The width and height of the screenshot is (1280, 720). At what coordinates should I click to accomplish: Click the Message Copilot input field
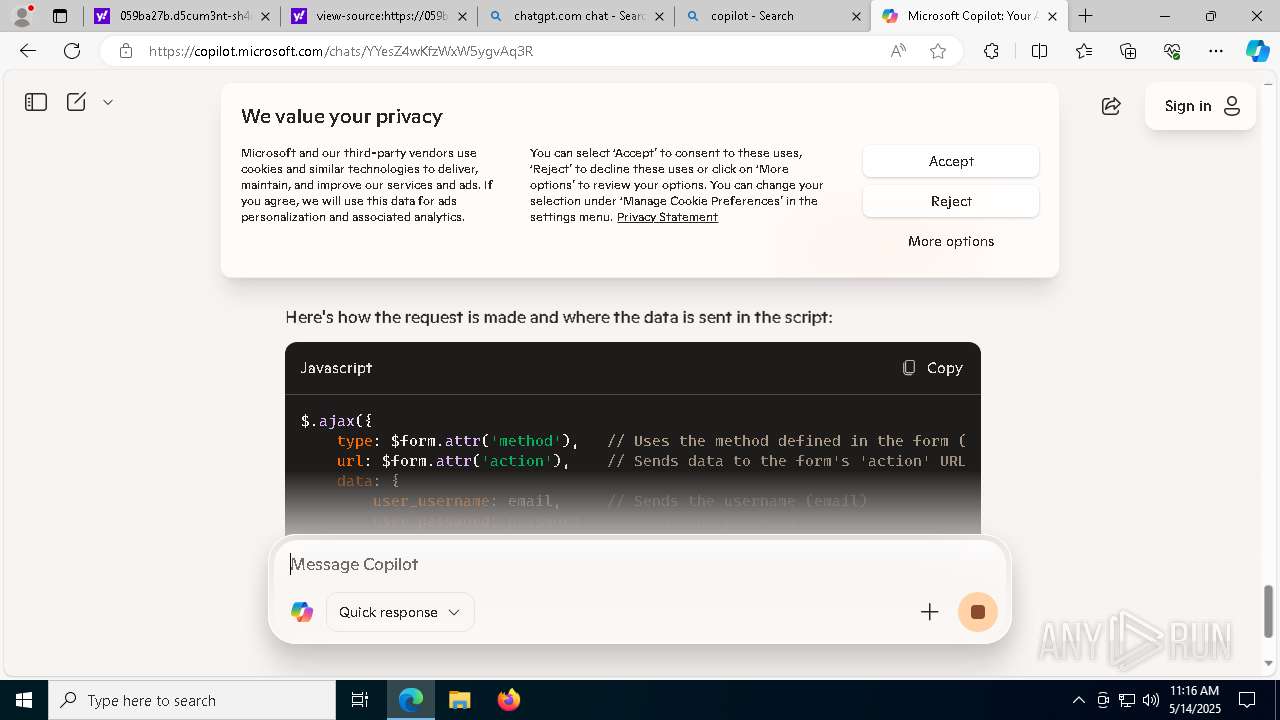coord(640,564)
